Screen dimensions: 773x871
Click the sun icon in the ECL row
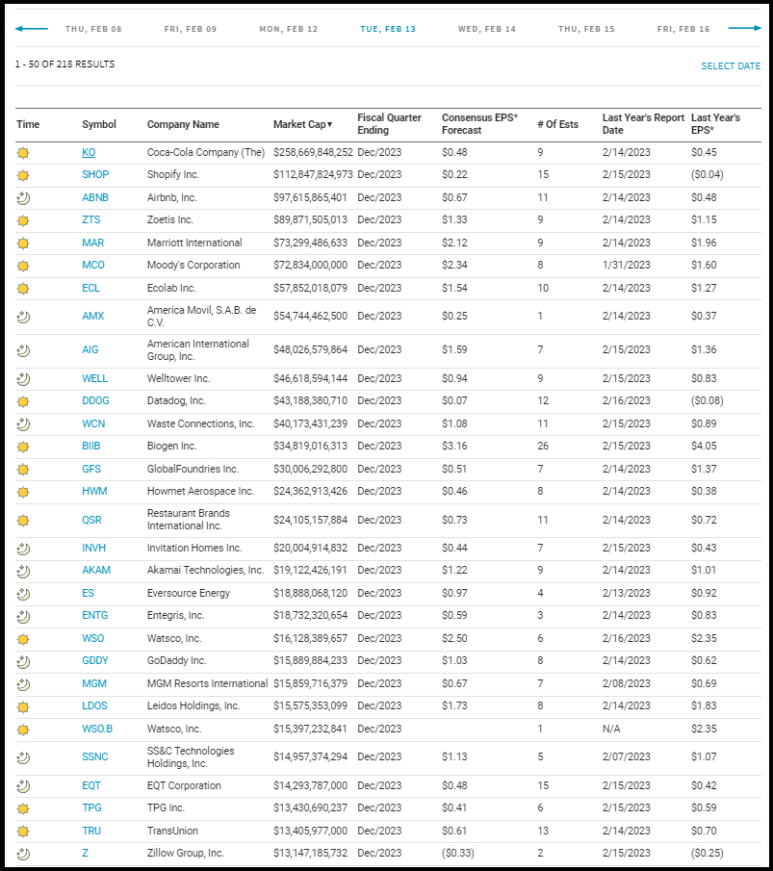(23, 288)
